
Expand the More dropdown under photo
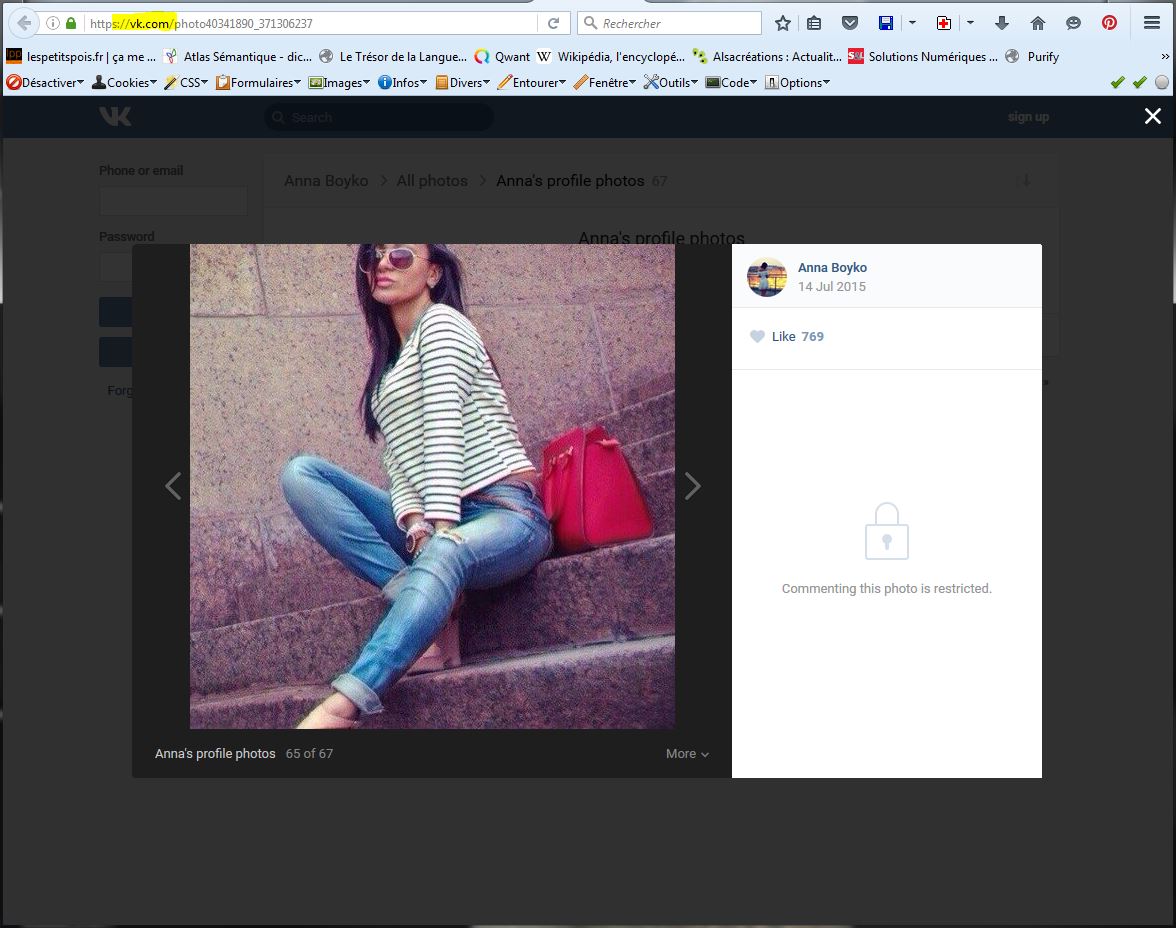pyautogui.click(x=687, y=754)
